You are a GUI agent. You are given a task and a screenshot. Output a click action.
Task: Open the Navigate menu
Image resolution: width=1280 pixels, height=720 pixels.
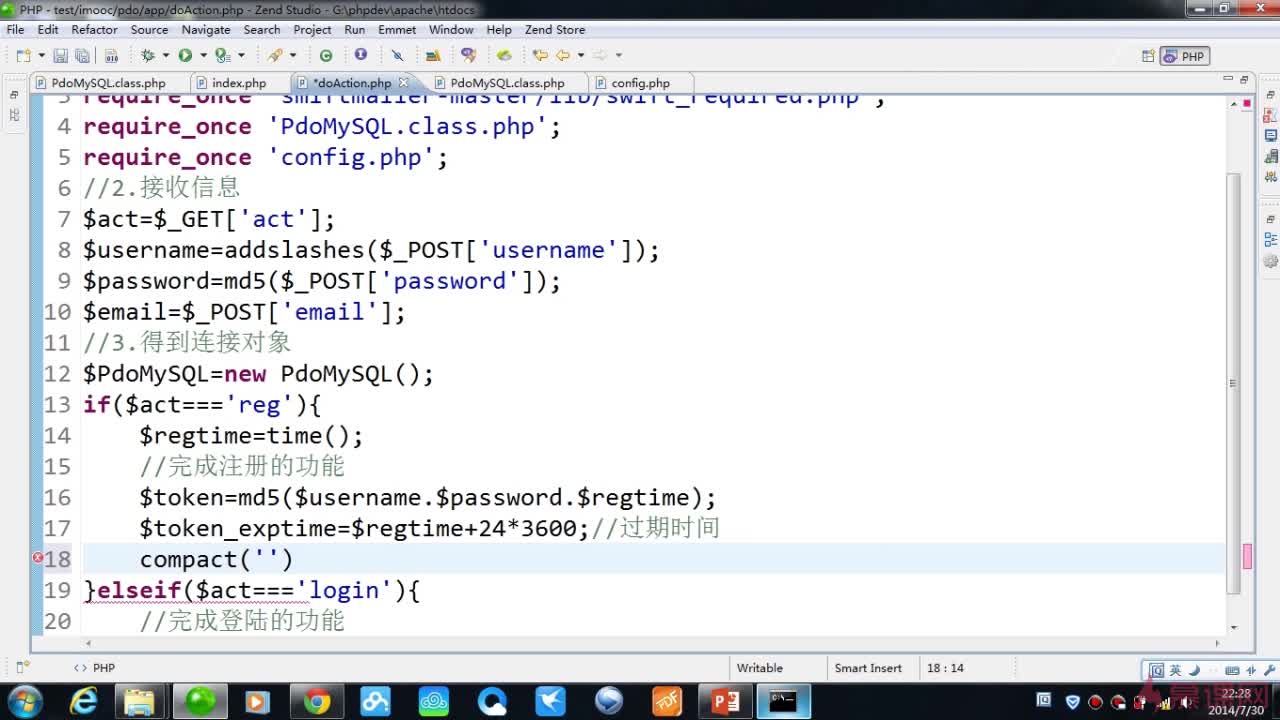coord(206,30)
